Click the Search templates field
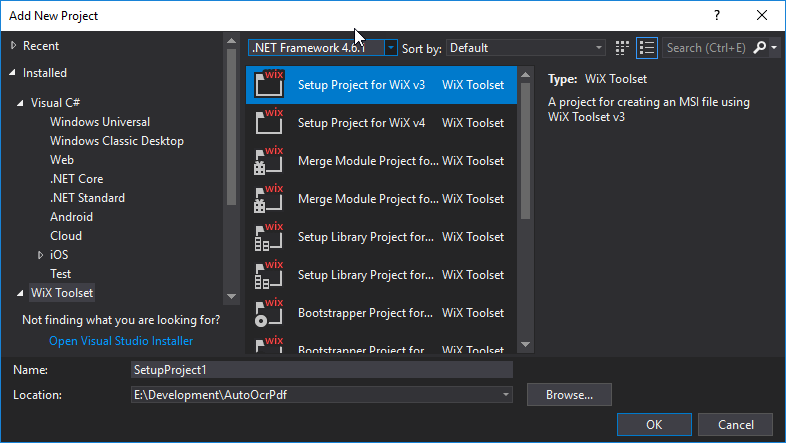Screen dimensions: 786x443 pyautogui.click(x=708, y=48)
